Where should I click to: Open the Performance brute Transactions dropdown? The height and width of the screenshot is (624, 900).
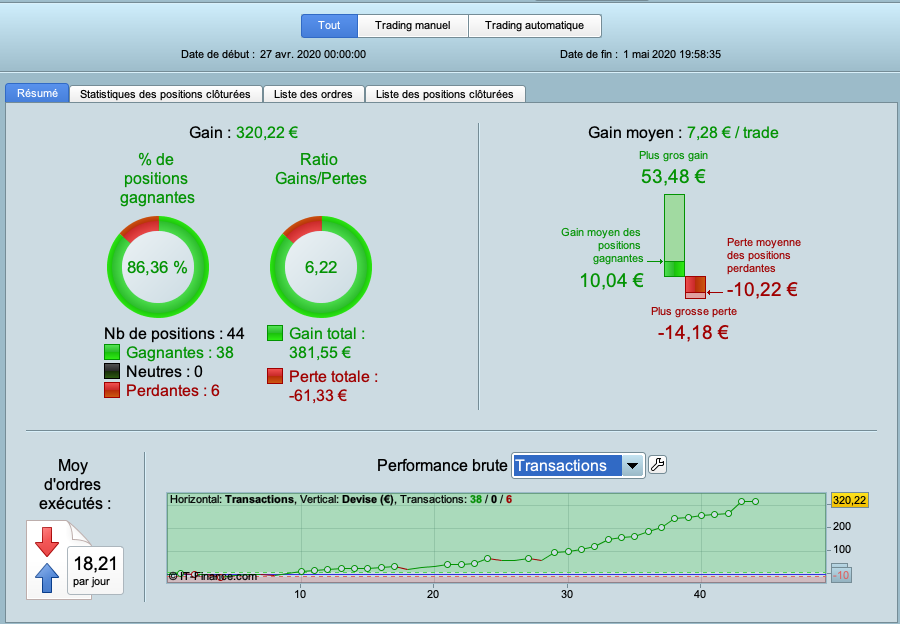[577, 466]
